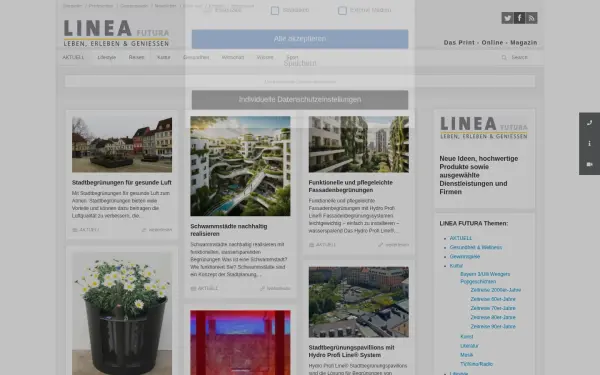Open headline Stadtbegrünungen für gesunde Luft
Screen dimensions: 600x375
[x=122, y=183]
